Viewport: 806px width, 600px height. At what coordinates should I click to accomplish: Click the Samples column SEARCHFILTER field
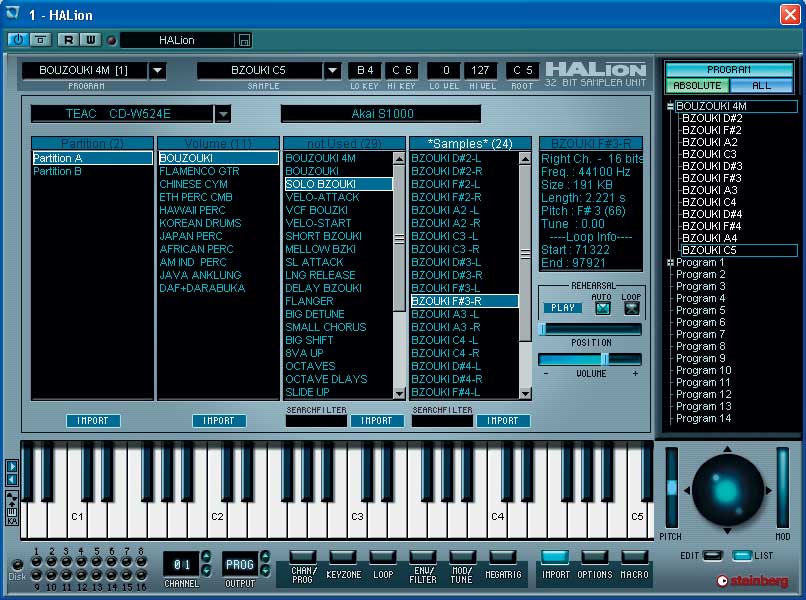tap(442, 421)
